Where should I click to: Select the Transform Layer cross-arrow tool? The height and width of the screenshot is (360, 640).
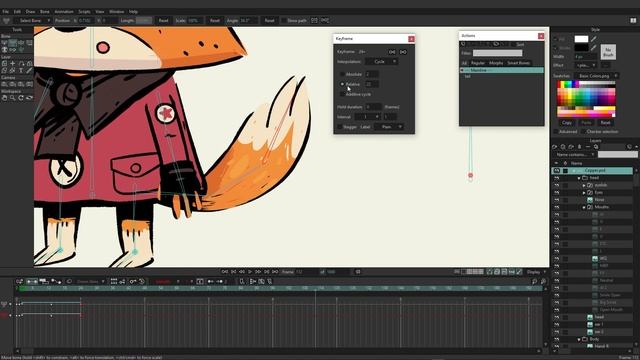coord(13,64)
